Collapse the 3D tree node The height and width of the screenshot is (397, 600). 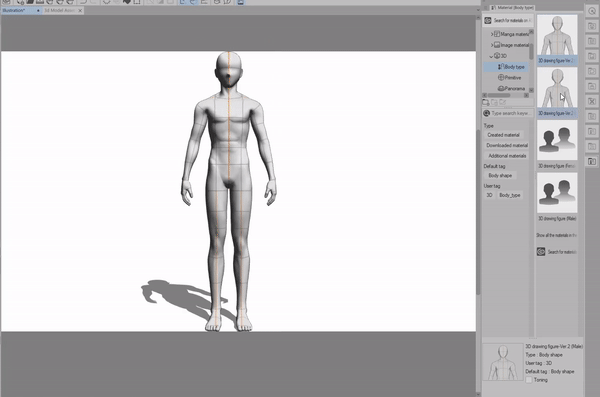pyautogui.click(x=491, y=56)
